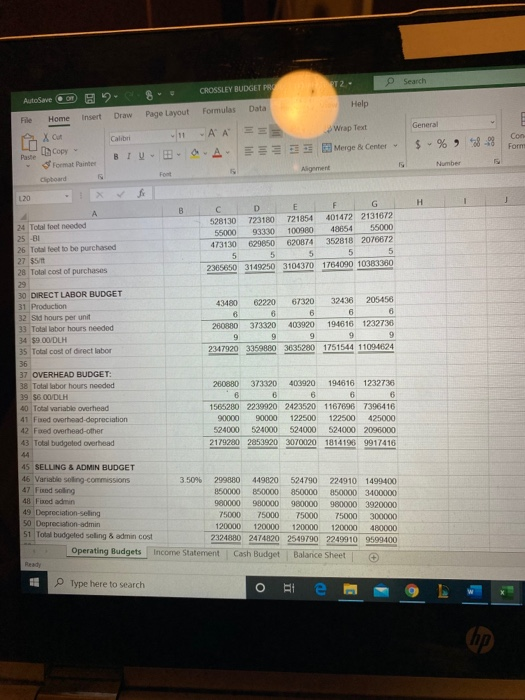This screenshot has height=700, width=525.
Task: Click 'Type here to search' taskbar box
Action: [x=147, y=585]
